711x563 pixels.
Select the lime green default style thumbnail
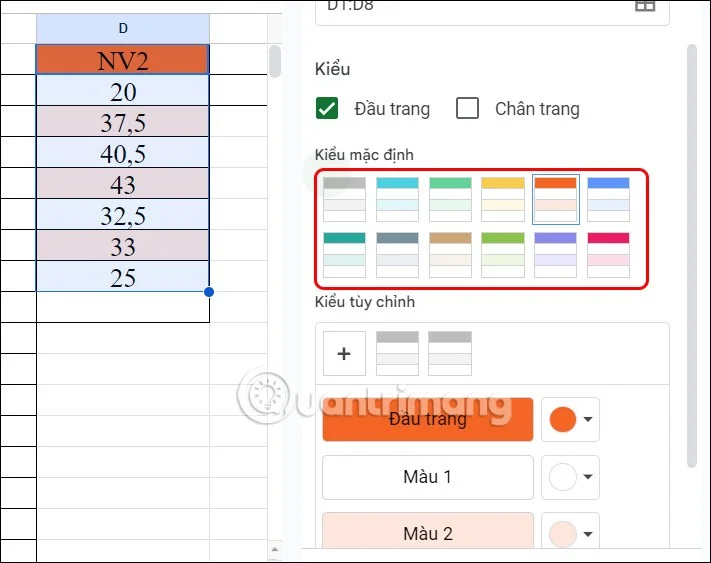[x=503, y=255]
